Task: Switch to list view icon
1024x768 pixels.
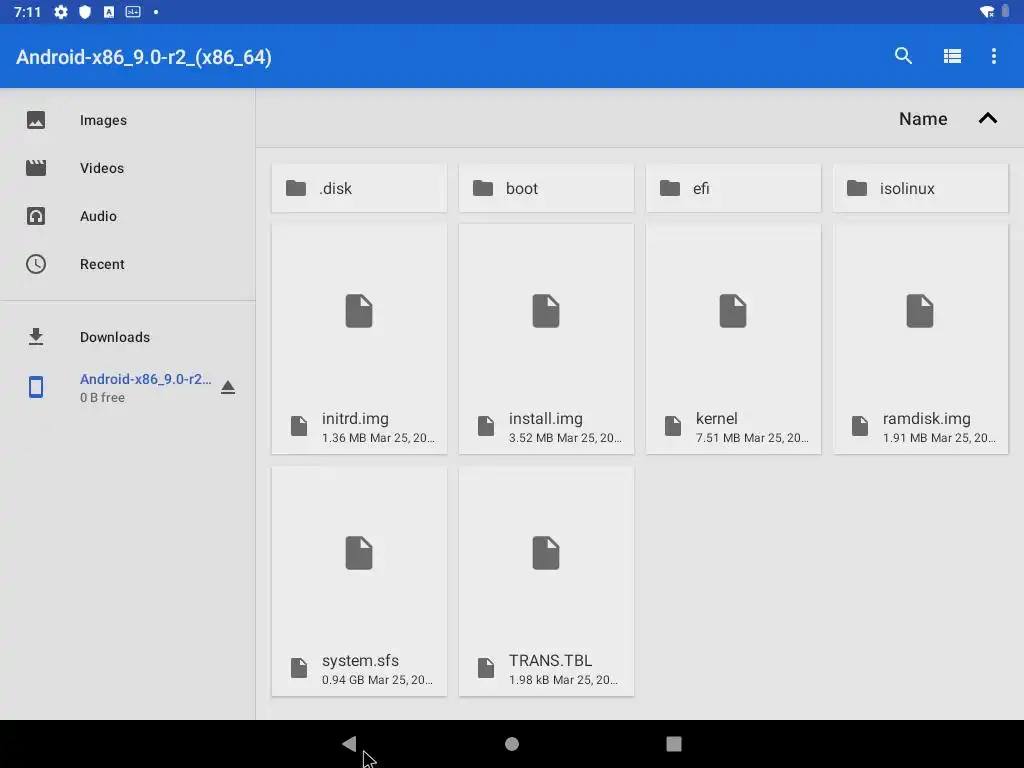Action: pyautogui.click(x=952, y=56)
